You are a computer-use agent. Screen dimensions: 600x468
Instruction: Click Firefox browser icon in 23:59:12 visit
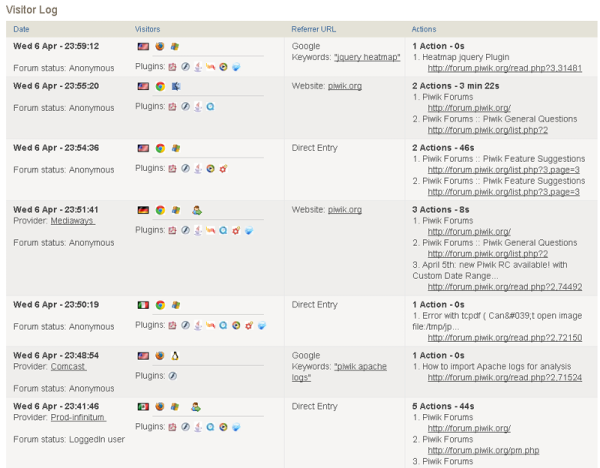[x=159, y=46]
